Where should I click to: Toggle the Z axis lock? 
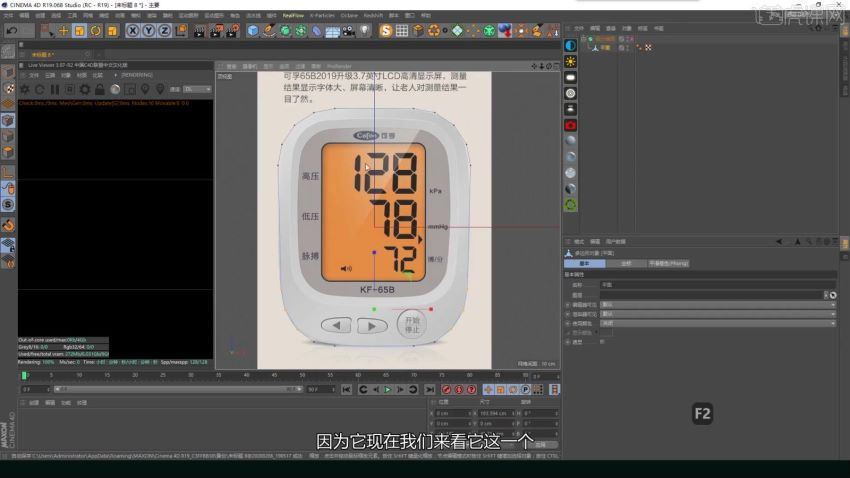click(x=162, y=31)
